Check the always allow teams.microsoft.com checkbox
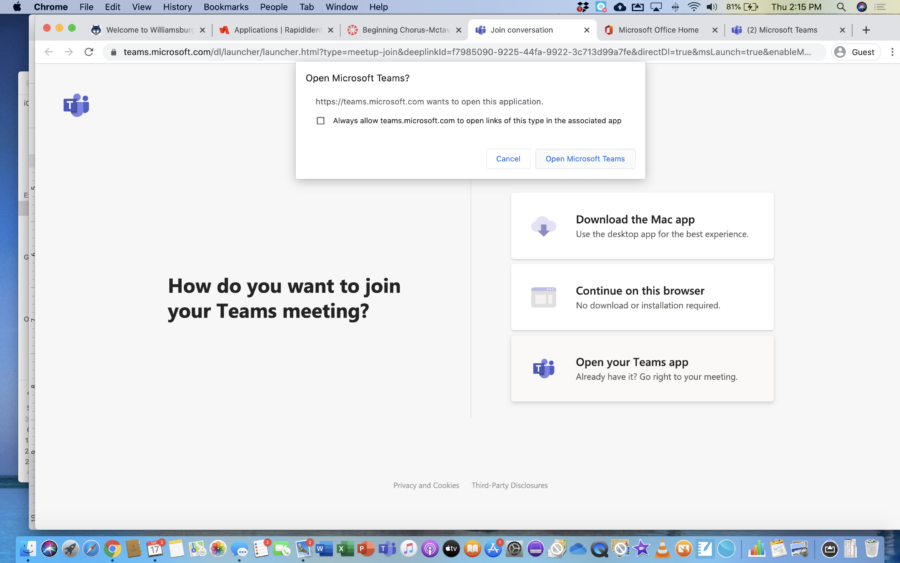The width and height of the screenshot is (900, 563). click(x=321, y=121)
